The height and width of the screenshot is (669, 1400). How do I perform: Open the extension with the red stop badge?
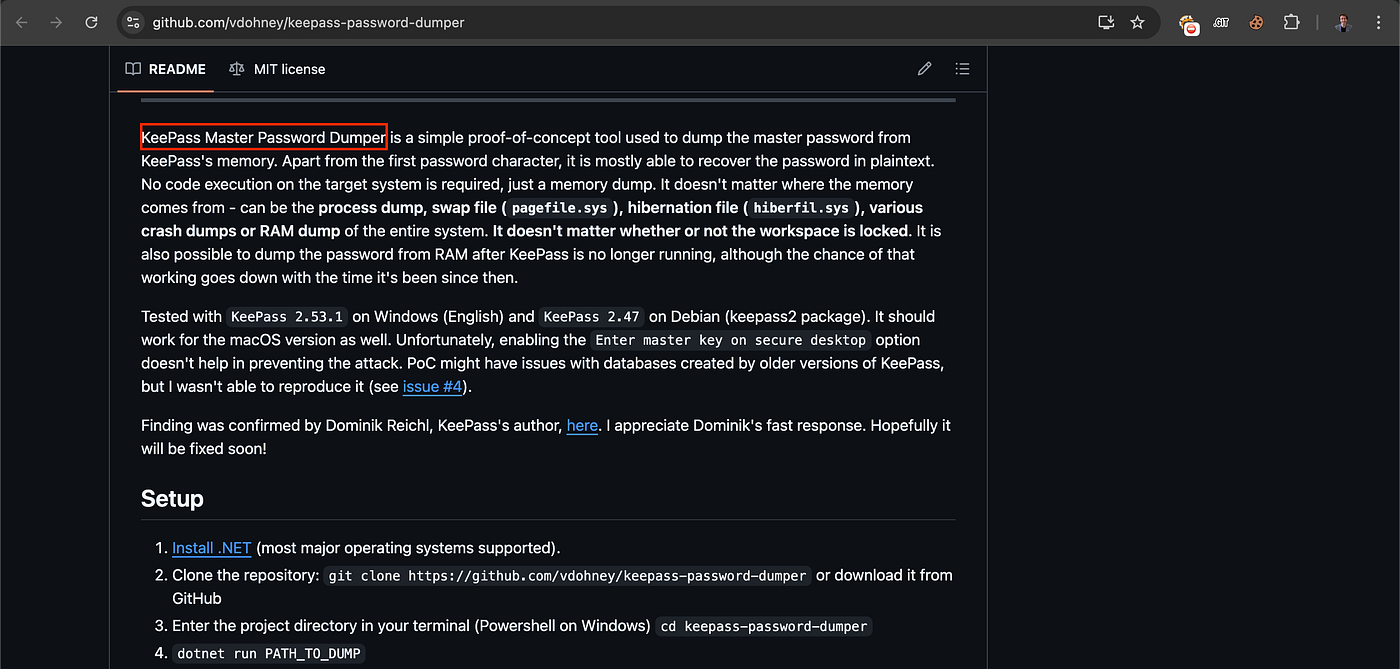(1188, 24)
